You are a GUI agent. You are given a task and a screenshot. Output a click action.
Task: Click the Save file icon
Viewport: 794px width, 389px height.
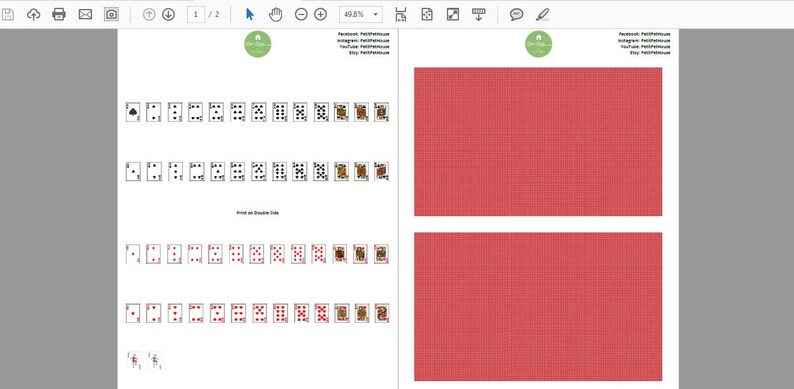[8, 14]
